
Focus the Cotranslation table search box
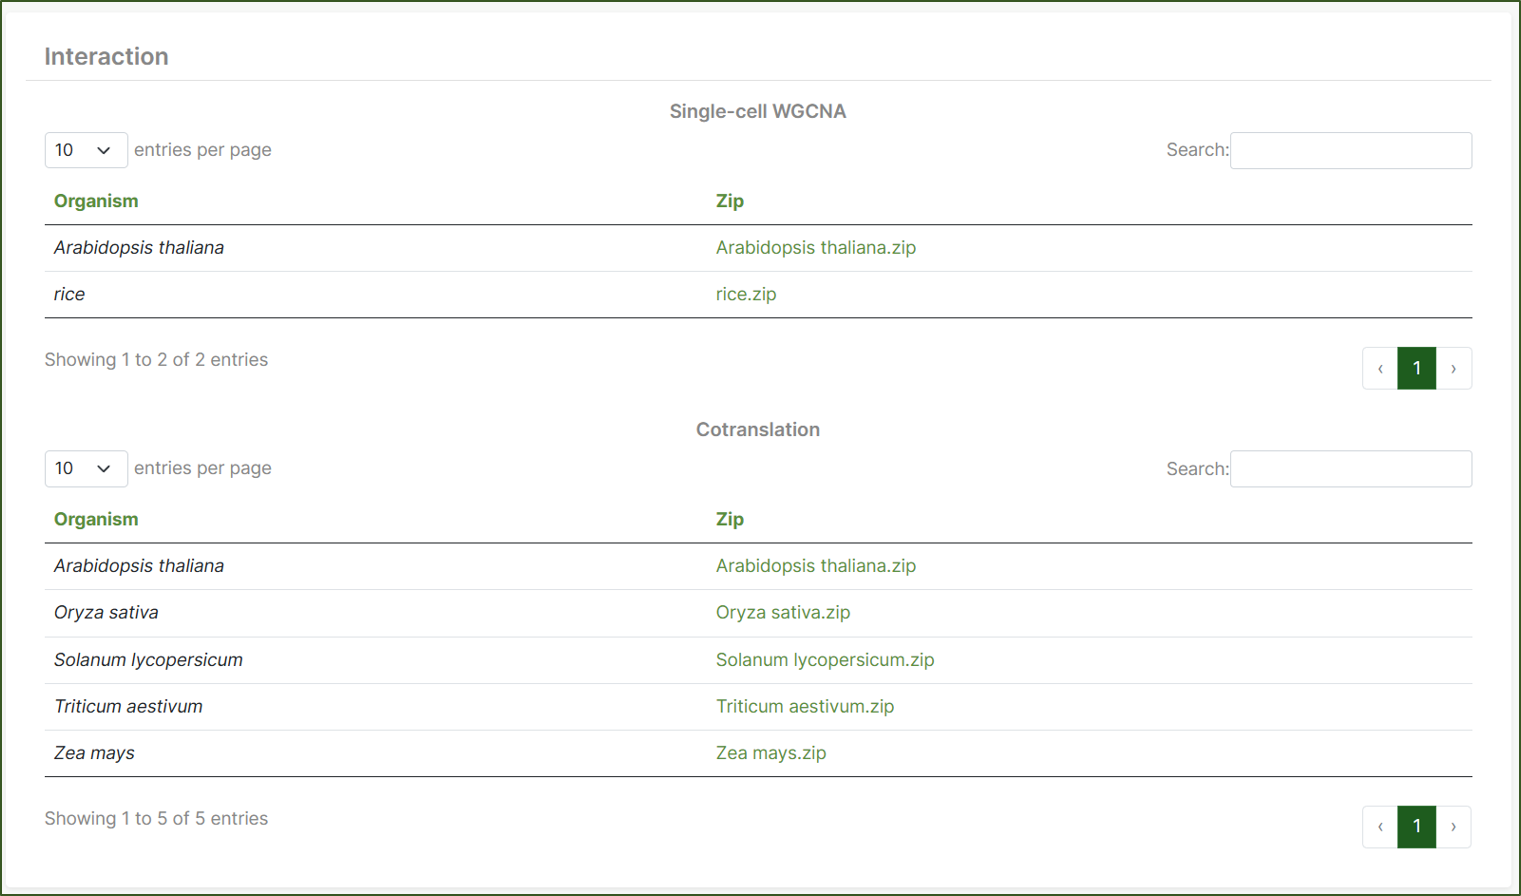click(x=1350, y=468)
